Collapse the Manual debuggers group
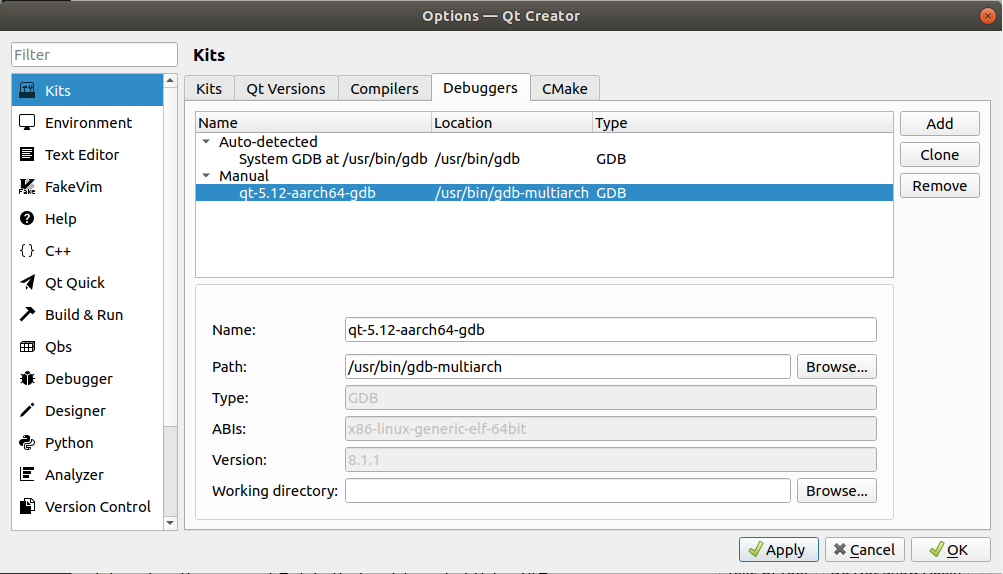The image size is (1003, 574). [207, 176]
